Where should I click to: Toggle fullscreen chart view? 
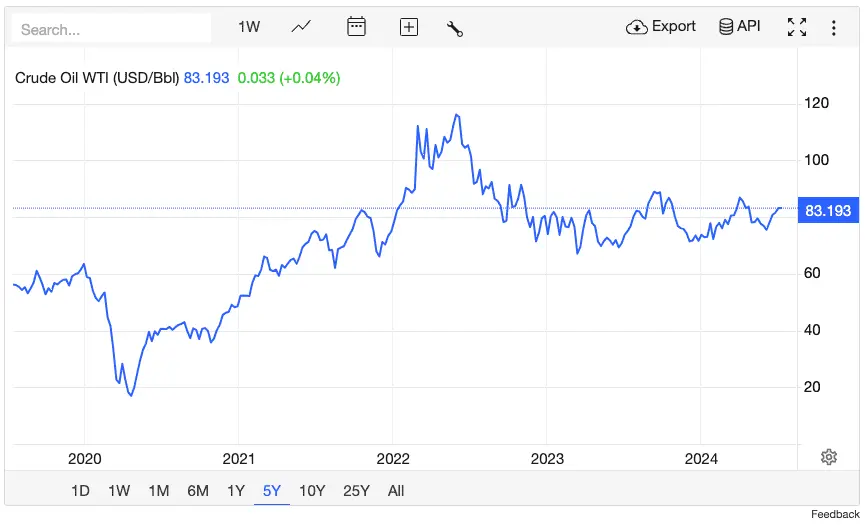(x=796, y=27)
